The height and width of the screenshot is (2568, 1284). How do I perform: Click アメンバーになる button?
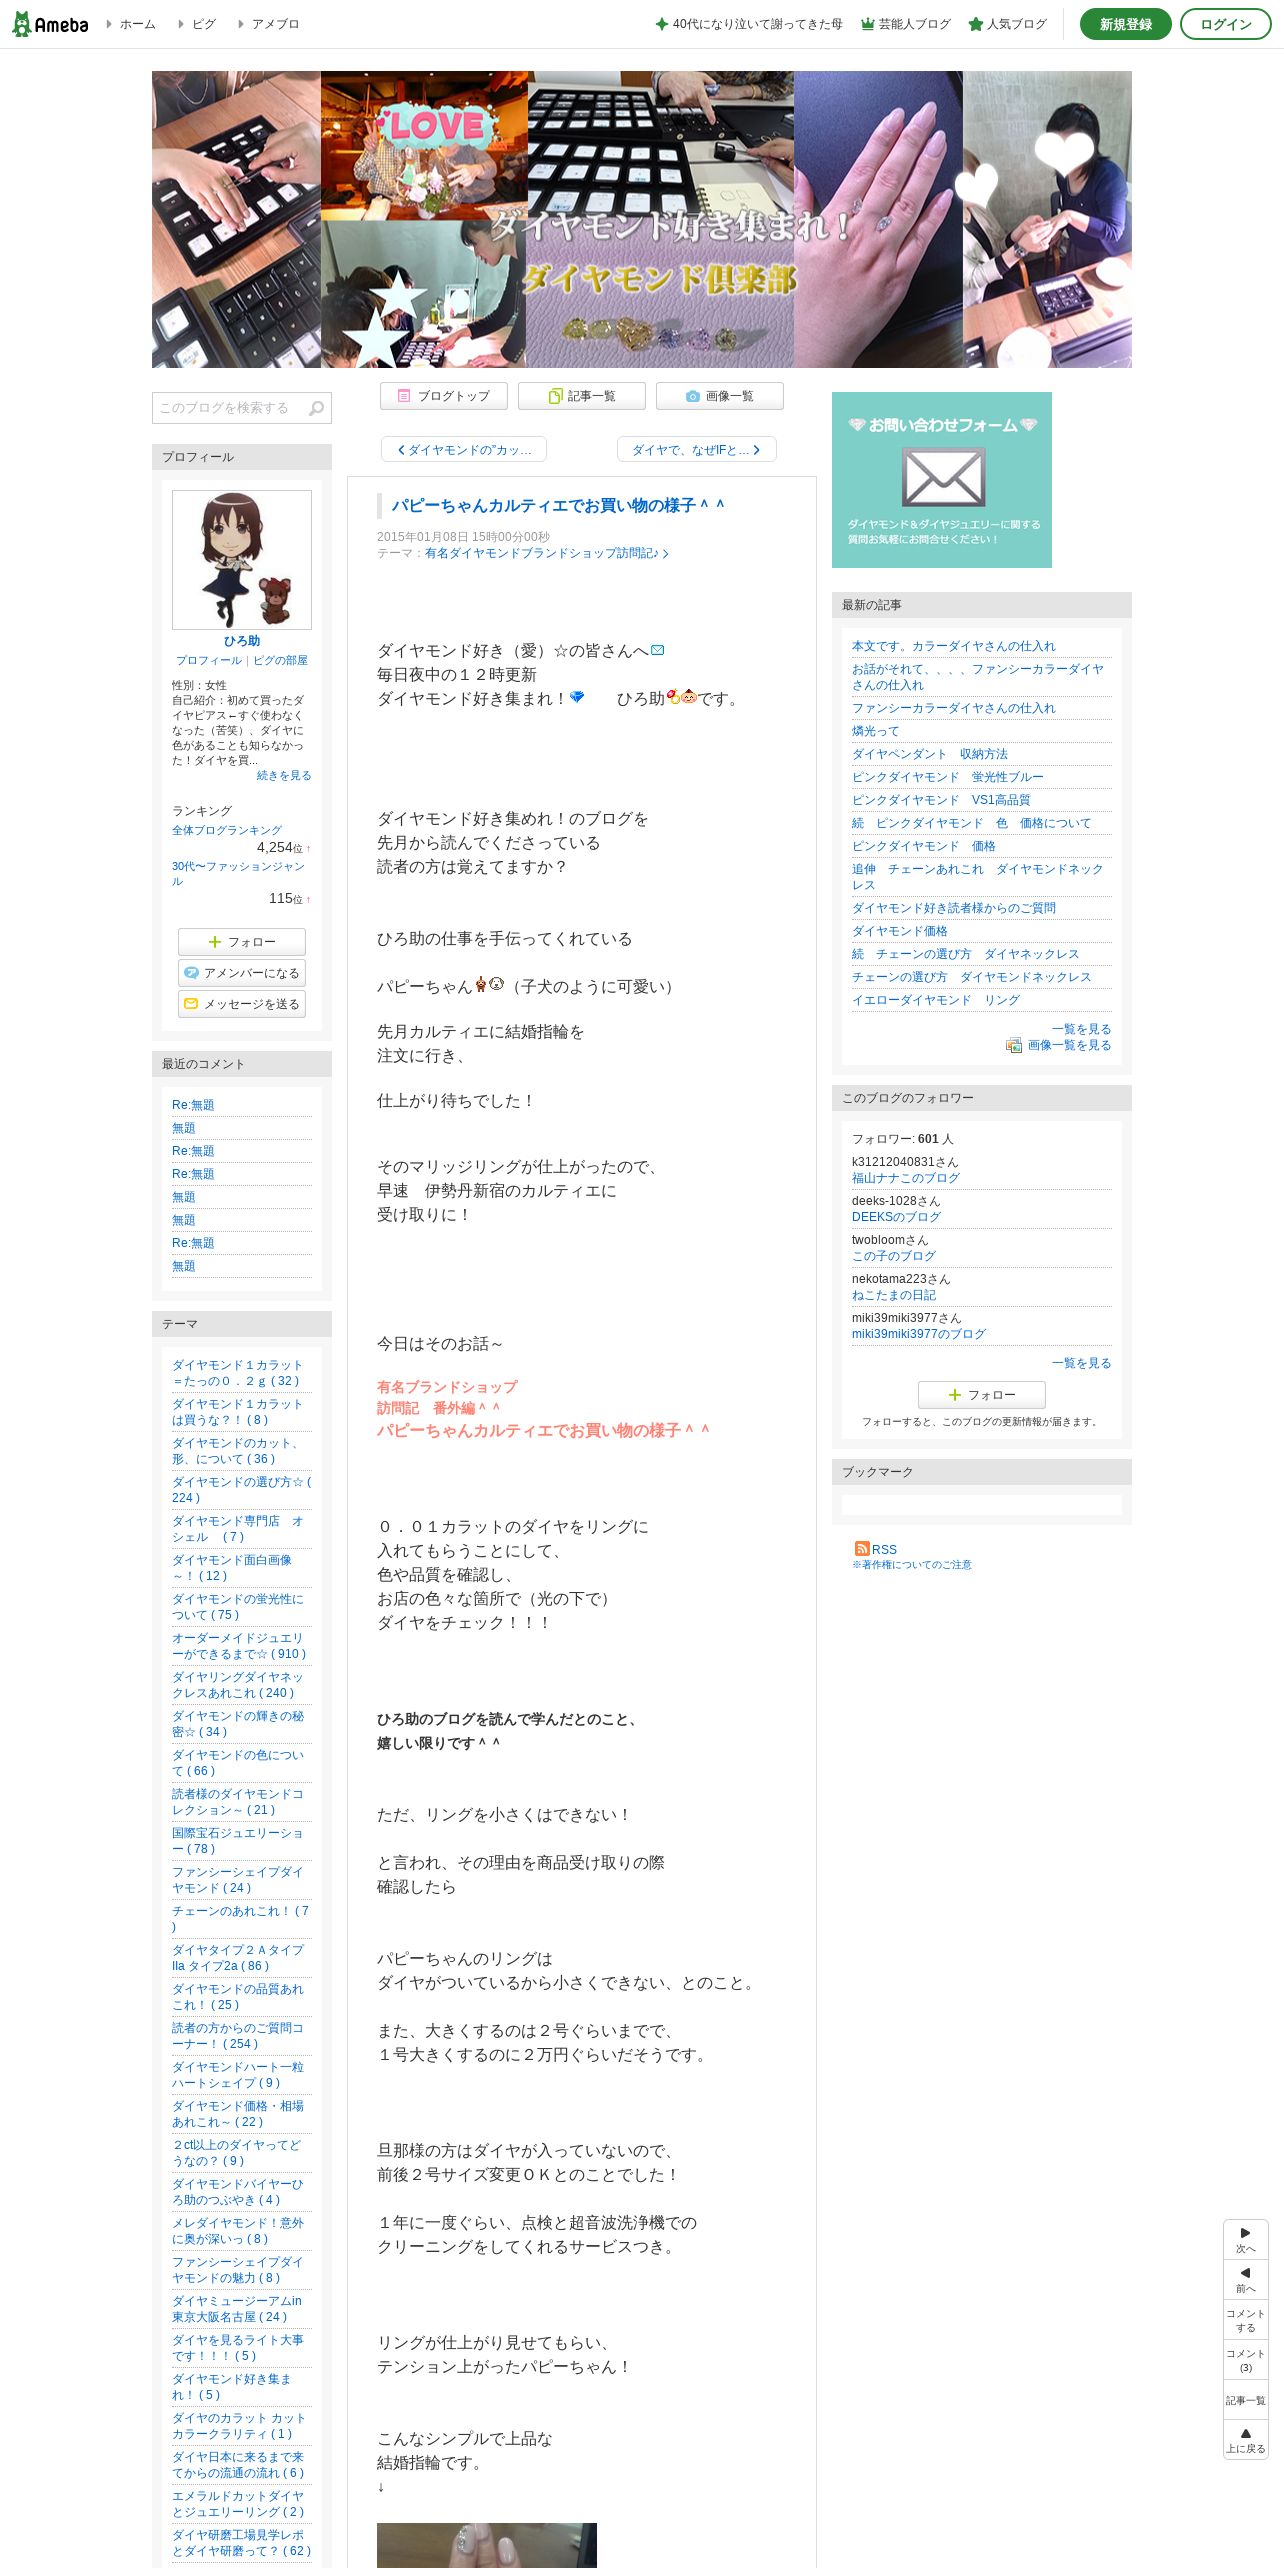click(242, 973)
